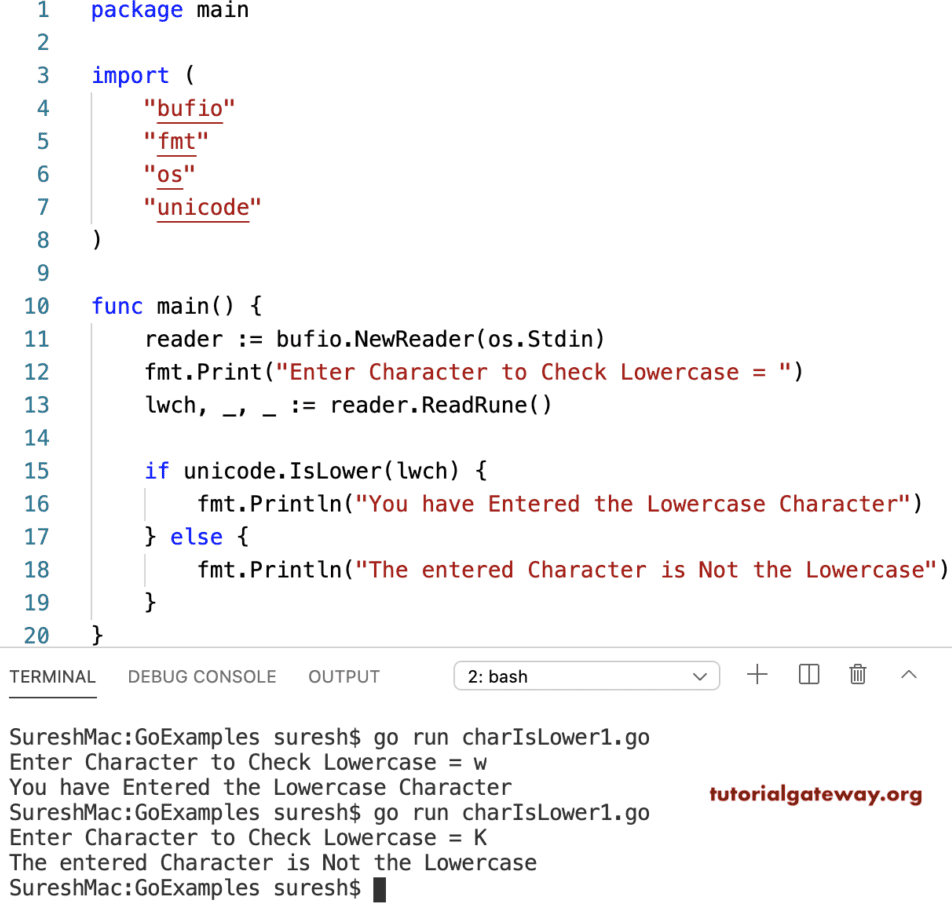Click the else keyword on line 17
This screenshot has width=952, height=904.
196,536
